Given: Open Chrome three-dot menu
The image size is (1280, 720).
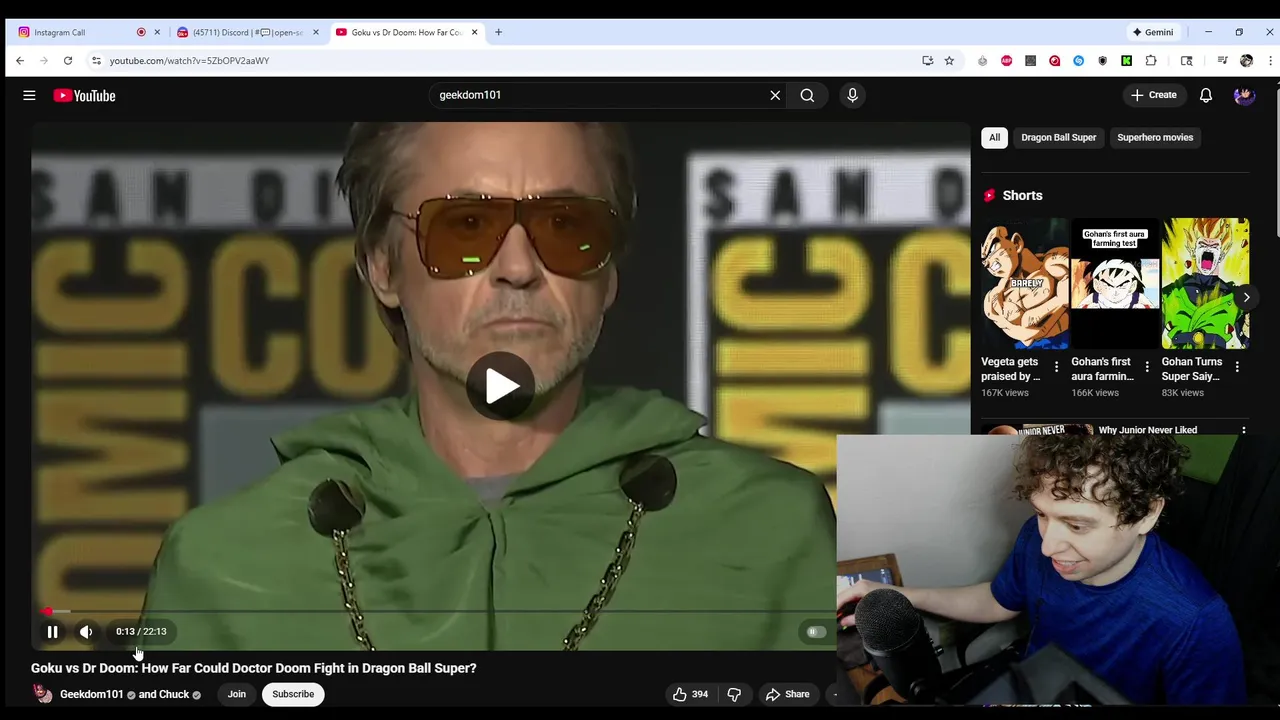Looking at the screenshot, I should [x=1270, y=61].
